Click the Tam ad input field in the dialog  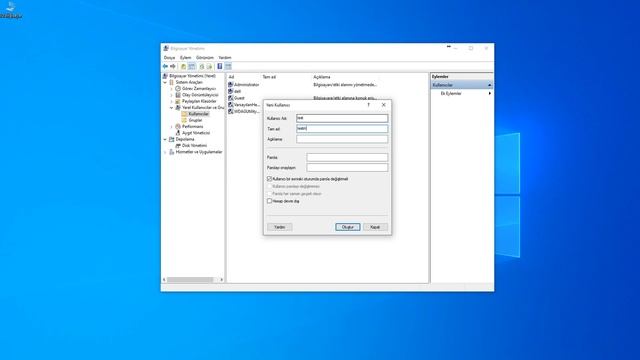point(342,129)
